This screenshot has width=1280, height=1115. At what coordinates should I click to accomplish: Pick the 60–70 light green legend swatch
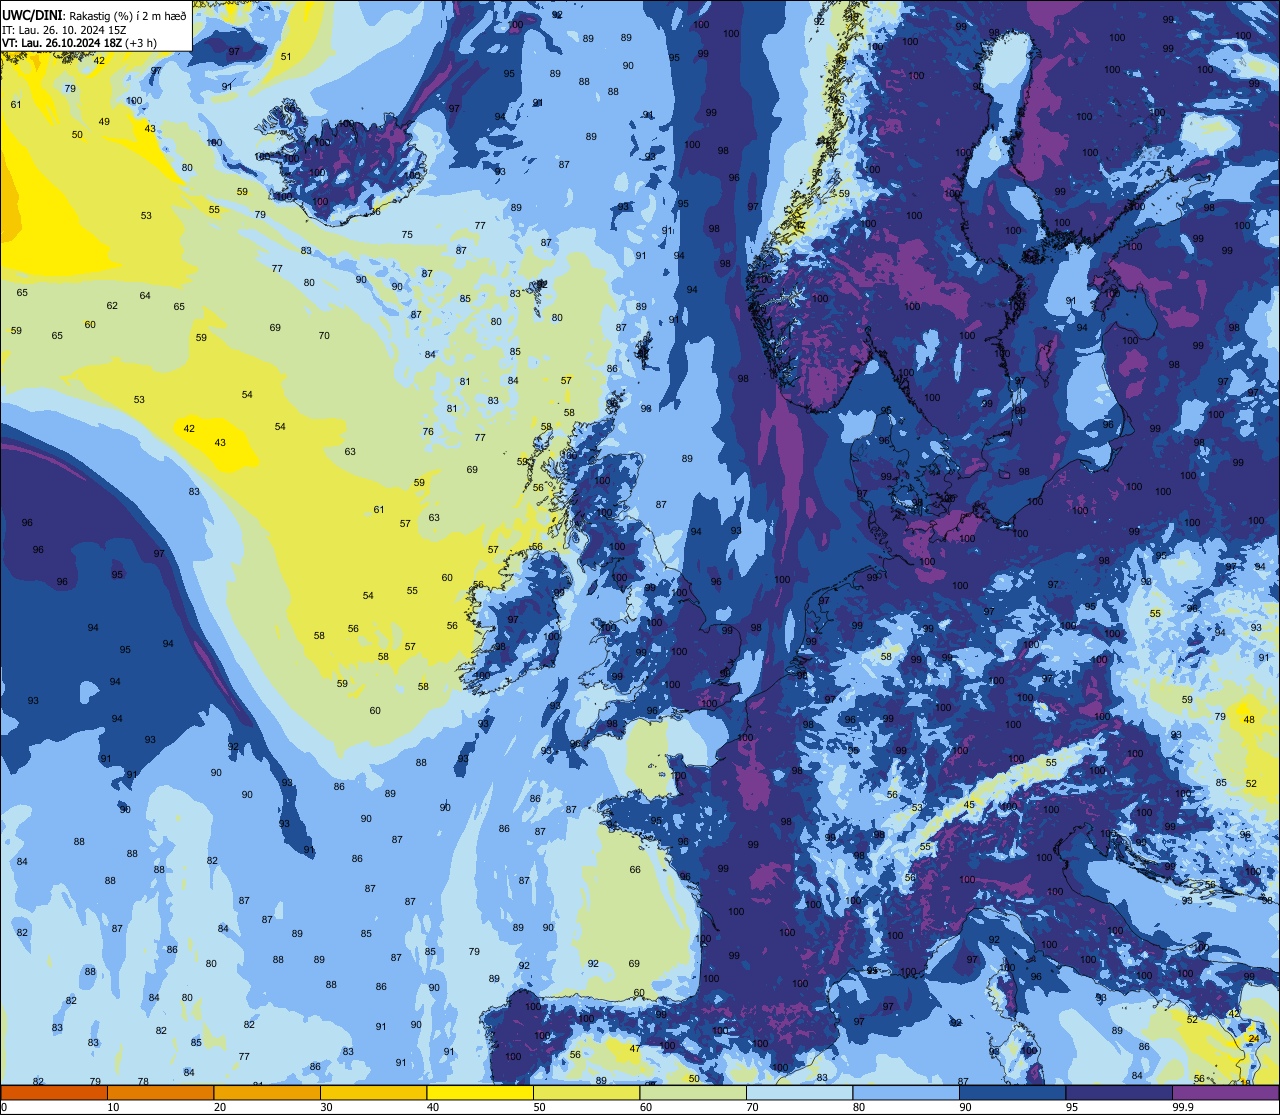click(x=693, y=1092)
